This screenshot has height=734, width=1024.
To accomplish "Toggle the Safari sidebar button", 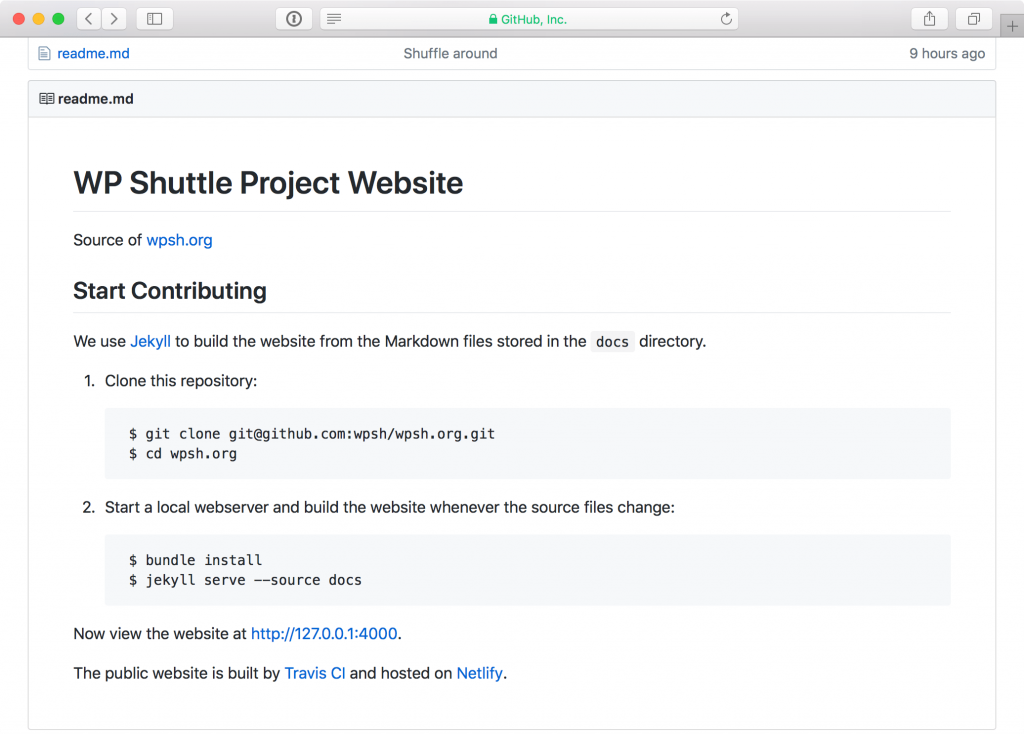I will [x=155, y=19].
